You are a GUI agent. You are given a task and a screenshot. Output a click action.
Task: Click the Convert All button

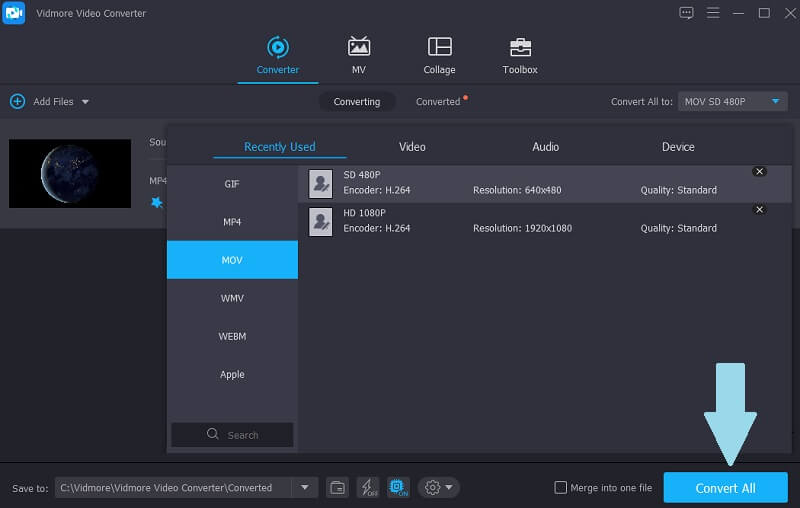725,488
